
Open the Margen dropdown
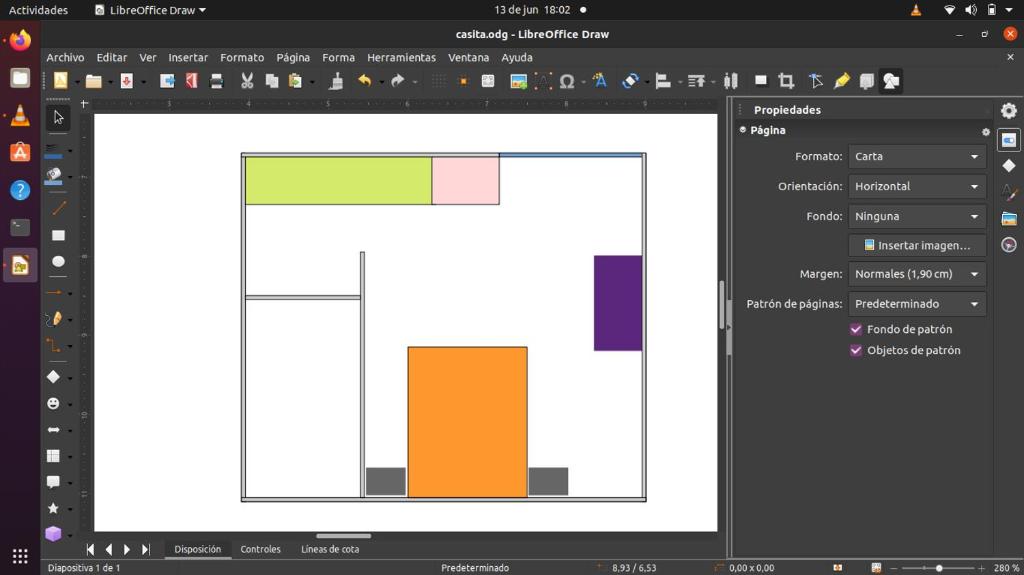coord(917,274)
